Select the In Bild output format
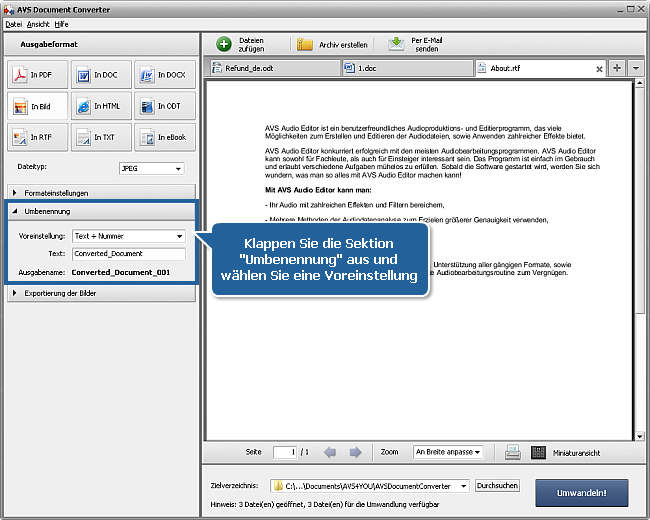This screenshot has width=650, height=520. pos(37,106)
